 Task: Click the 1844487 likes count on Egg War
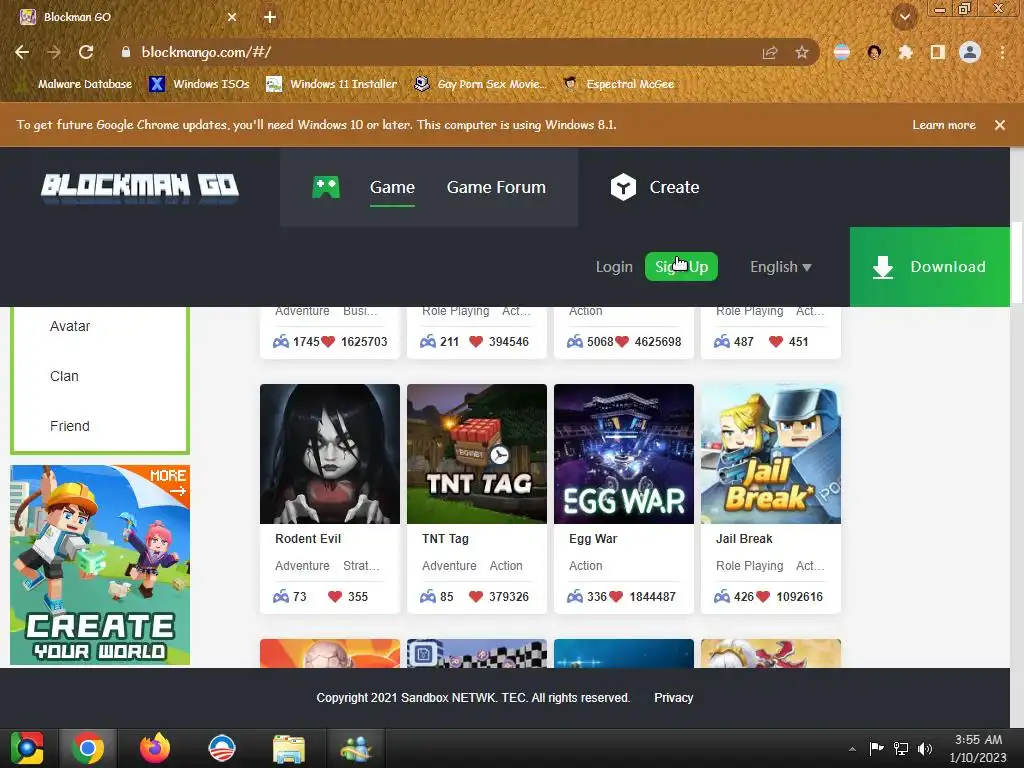[x=652, y=597]
